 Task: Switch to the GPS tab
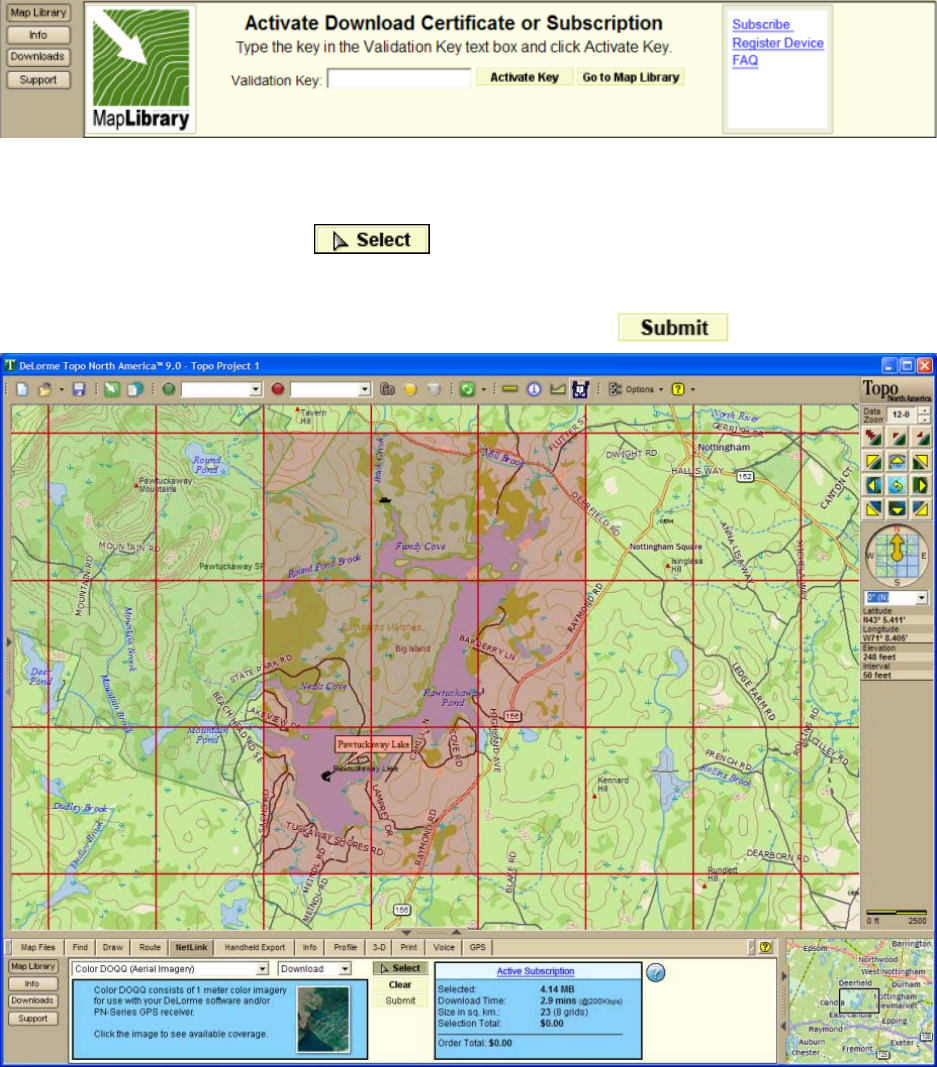point(478,947)
